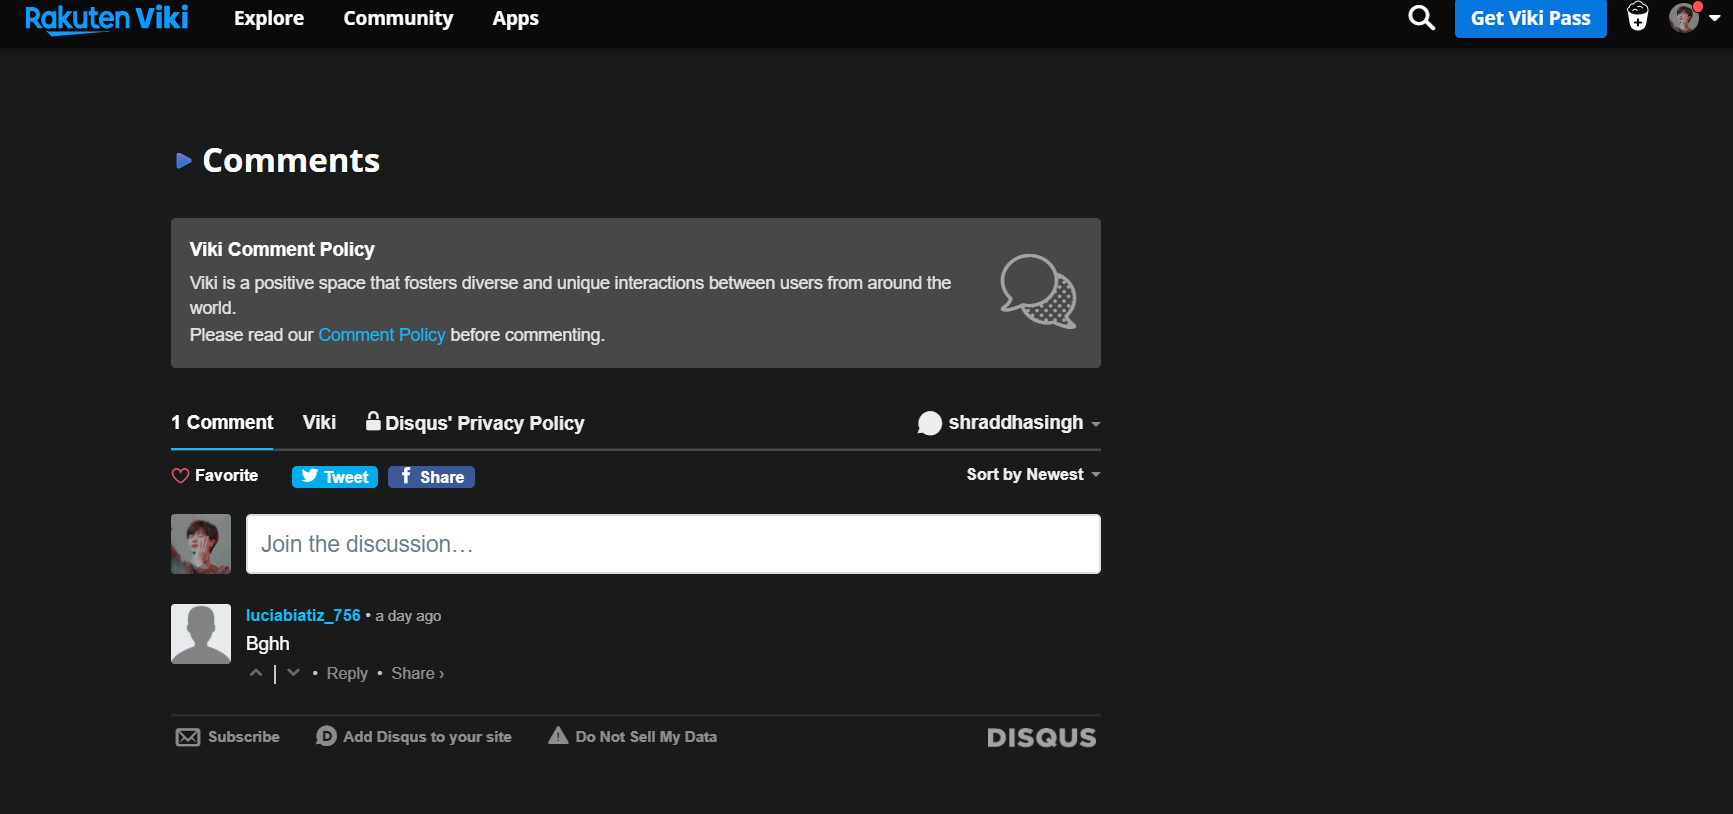Click the Subscribe envelope icon

tap(188, 737)
